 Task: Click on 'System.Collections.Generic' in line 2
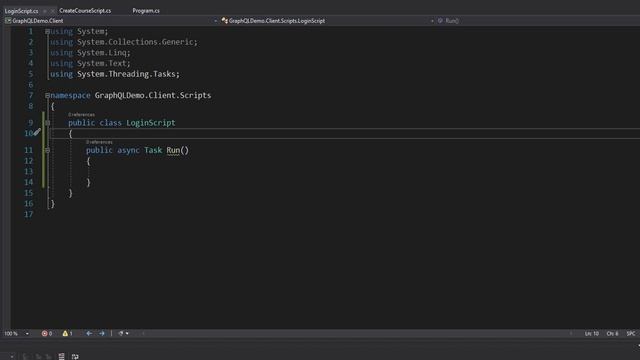tap(135, 42)
